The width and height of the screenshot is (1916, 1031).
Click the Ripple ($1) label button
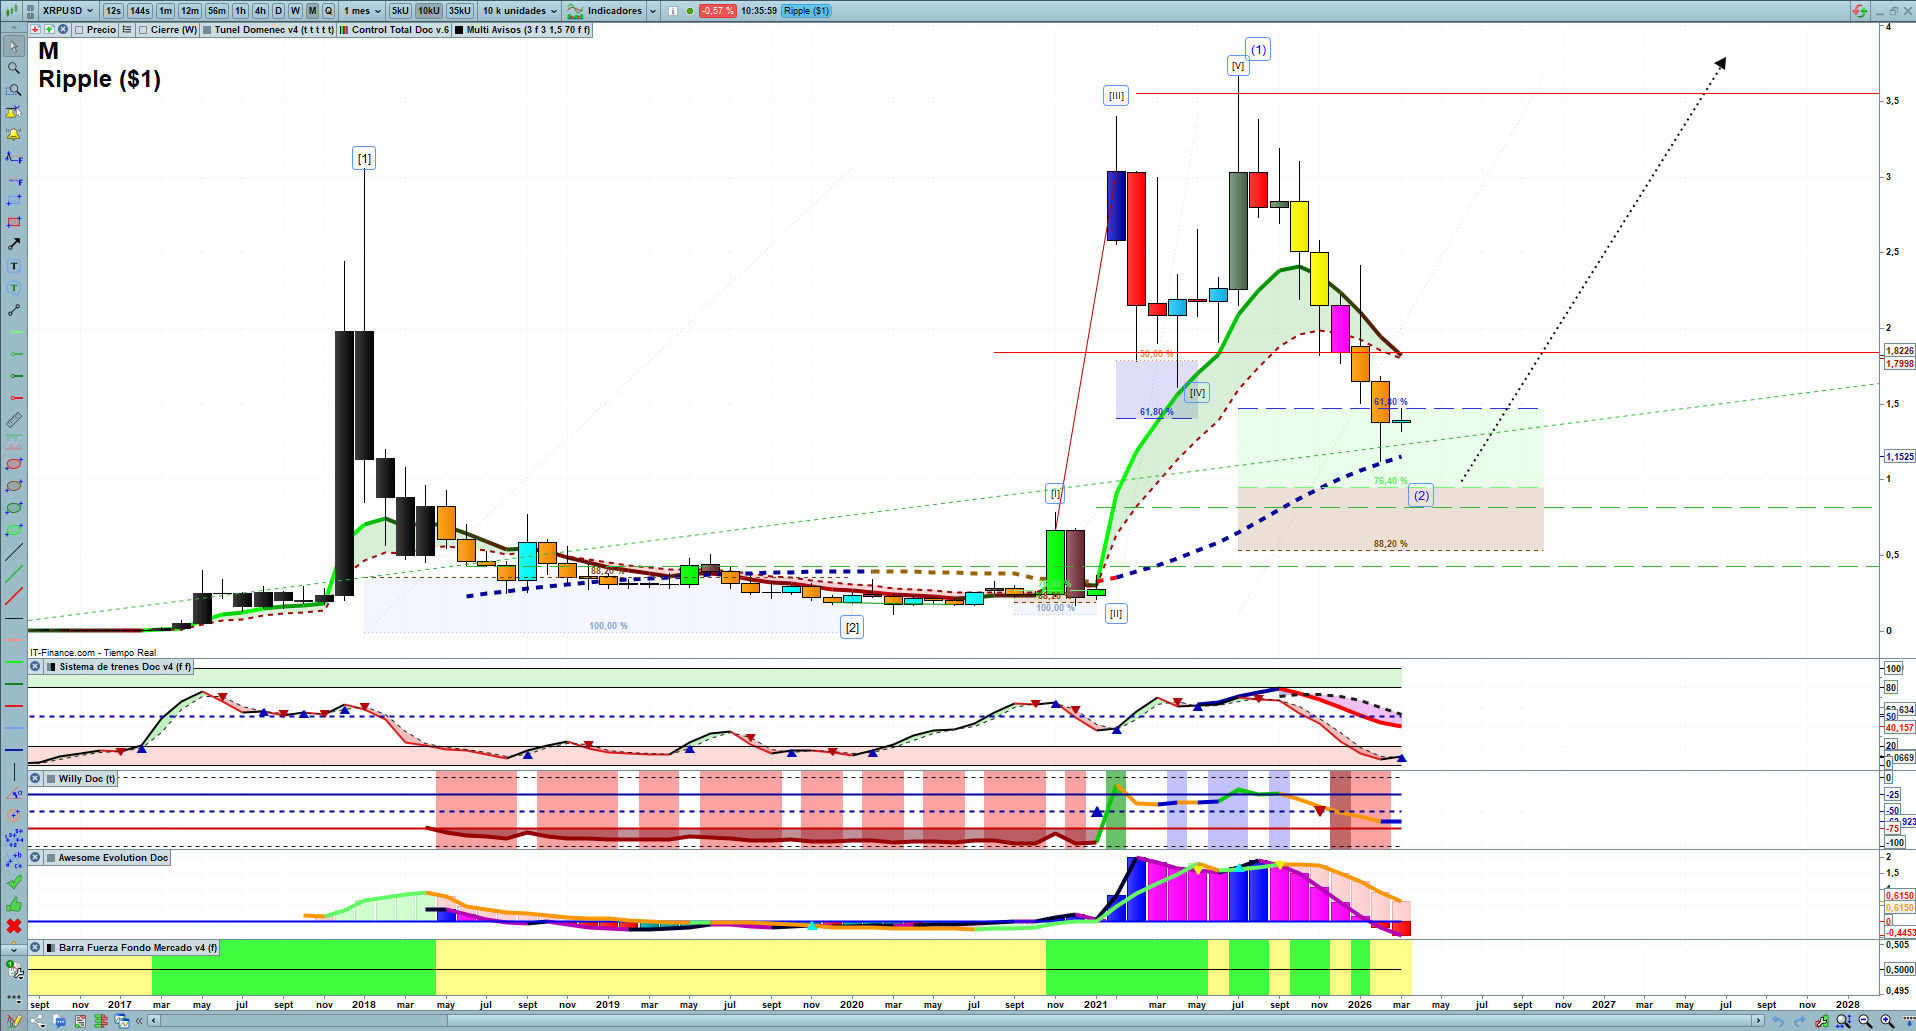click(805, 11)
